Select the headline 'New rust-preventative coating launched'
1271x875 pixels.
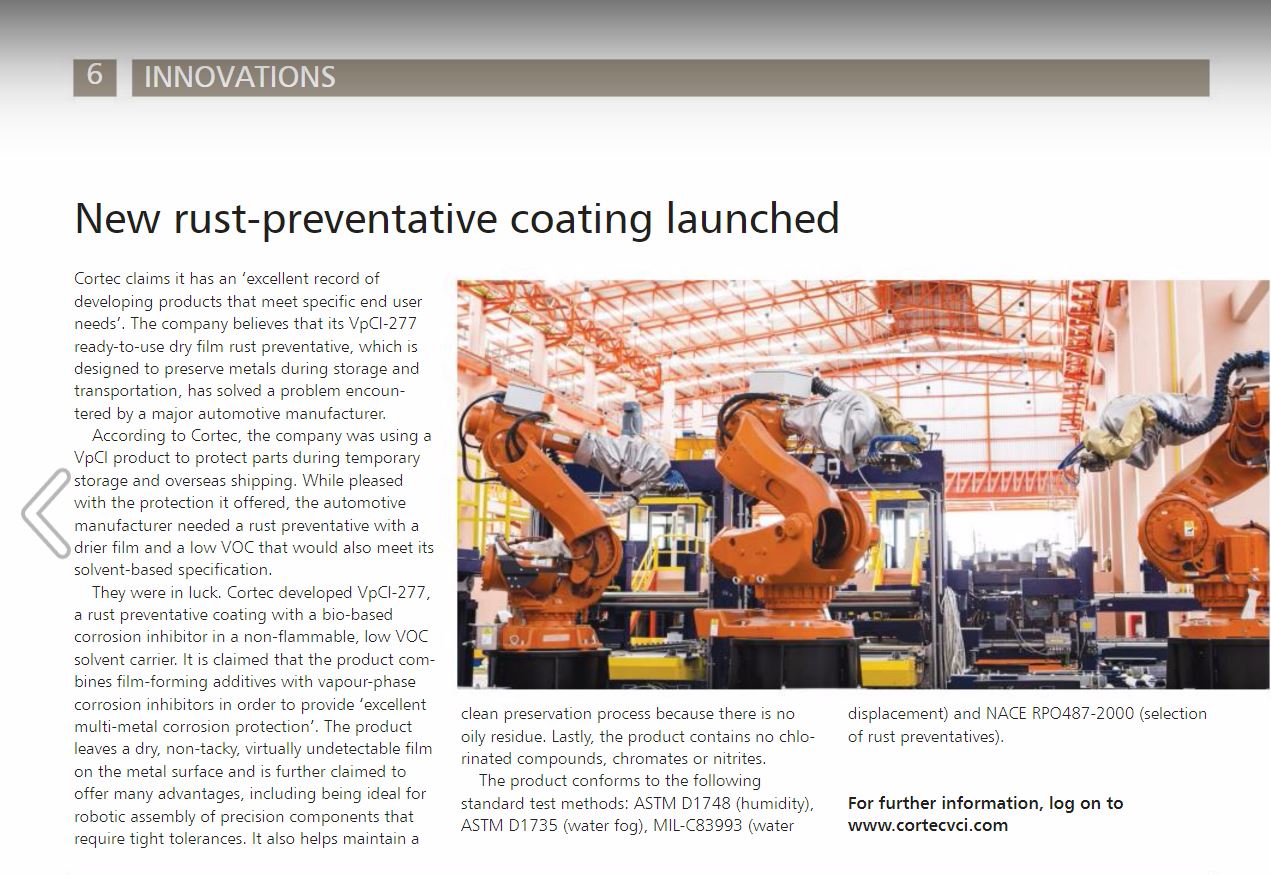(x=457, y=218)
